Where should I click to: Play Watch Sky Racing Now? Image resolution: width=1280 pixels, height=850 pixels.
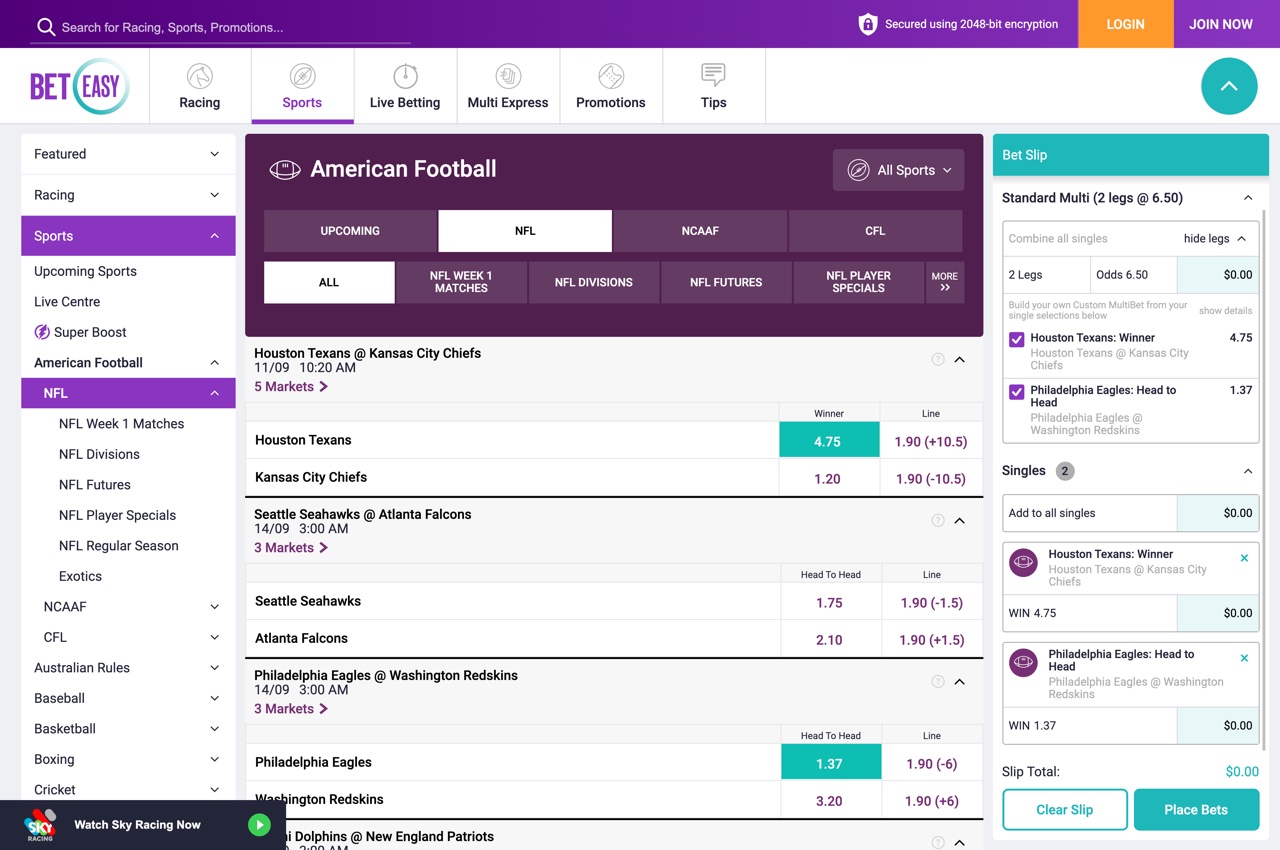pyautogui.click(x=259, y=825)
